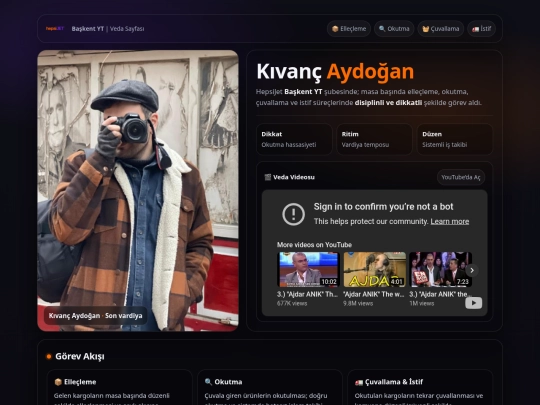The image size is (540, 405).
Task: Click the YouTube logo icon in player
Action: tap(474, 303)
